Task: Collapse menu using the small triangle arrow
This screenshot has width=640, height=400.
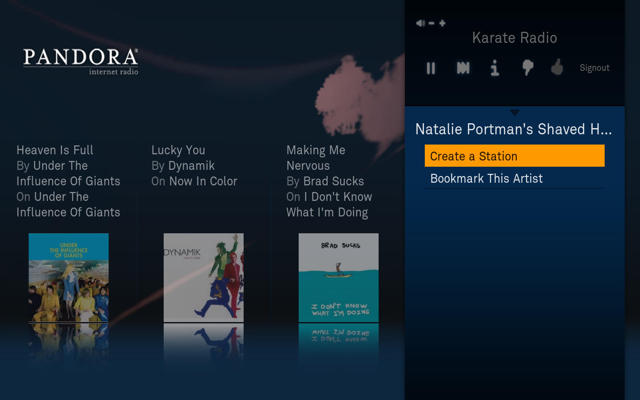Action: click(514, 112)
